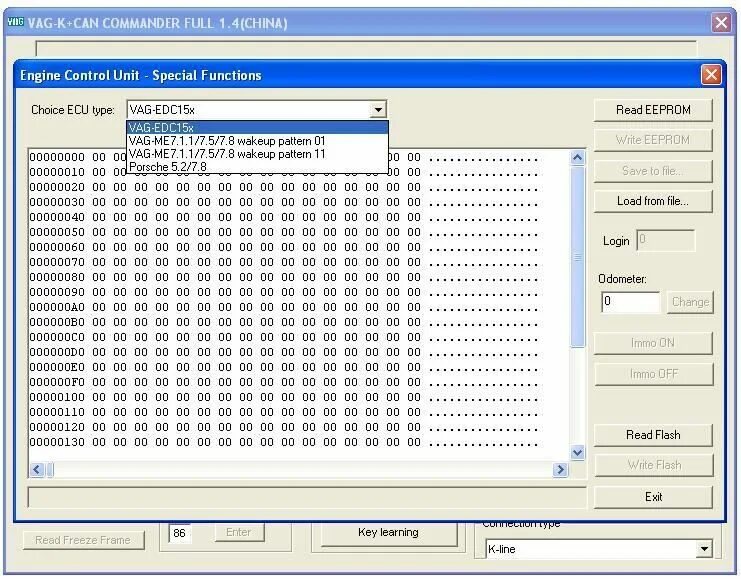741x579 pixels.
Task: Close the Engine Control Unit dialog
Action: coord(711,75)
